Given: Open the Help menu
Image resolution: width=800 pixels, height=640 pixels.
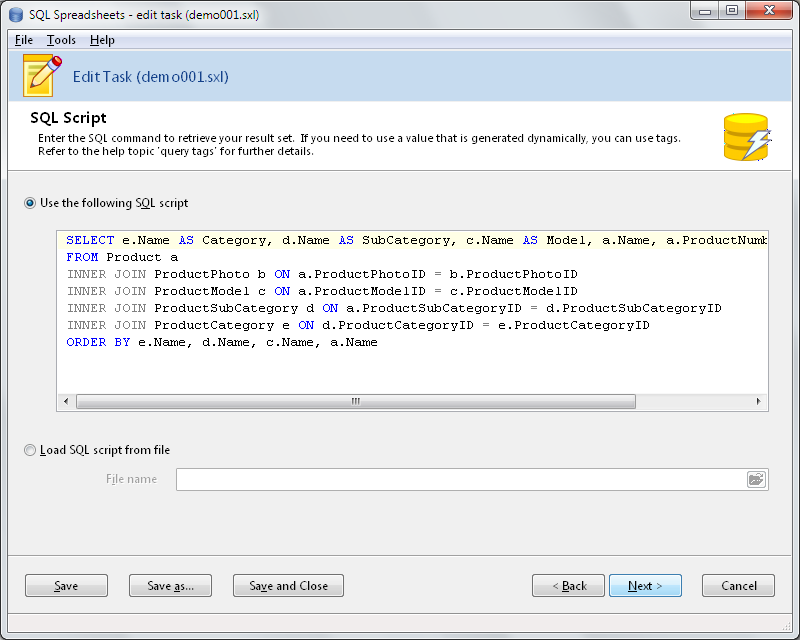Looking at the screenshot, I should coord(102,40).
